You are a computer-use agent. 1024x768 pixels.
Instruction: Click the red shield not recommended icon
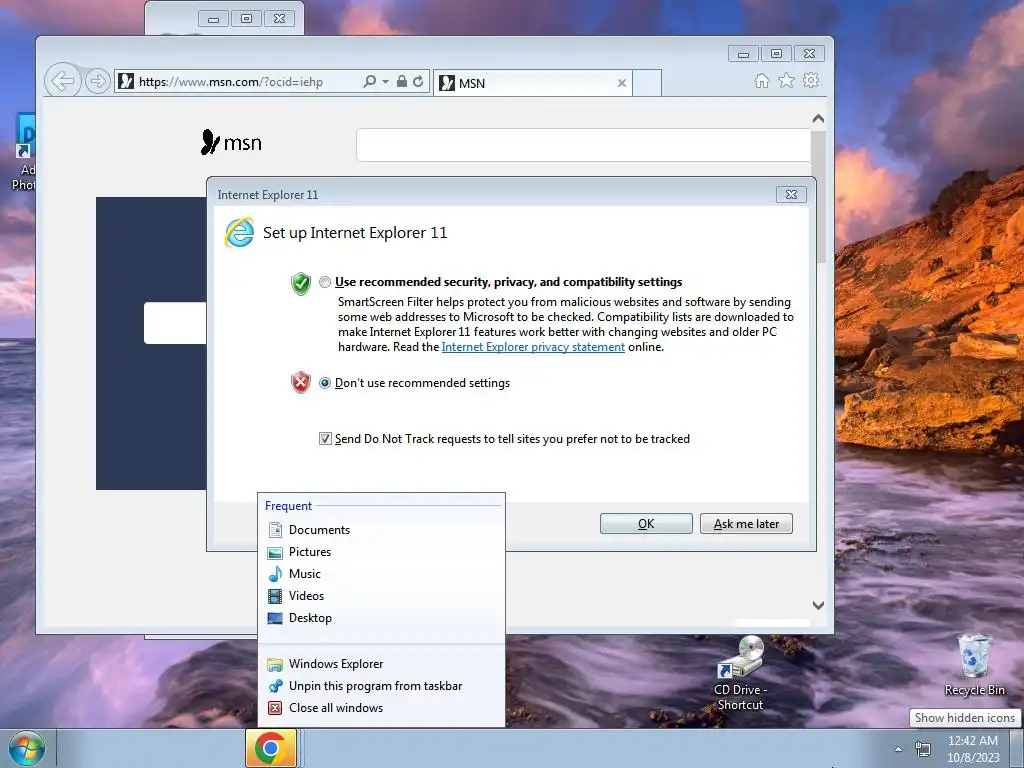click(x=300, y=382)
